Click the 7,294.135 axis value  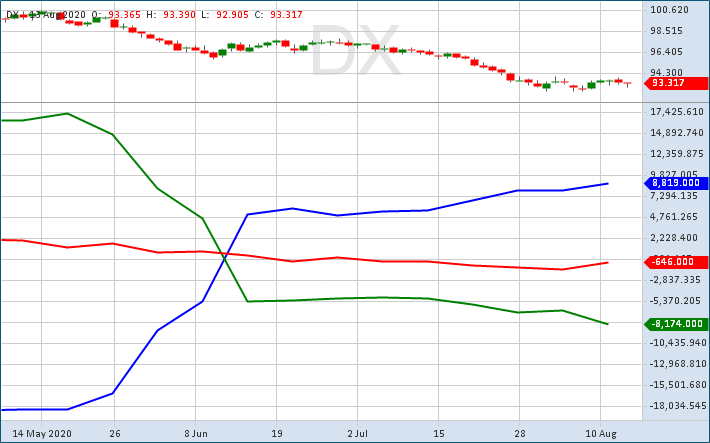point(674,196)
